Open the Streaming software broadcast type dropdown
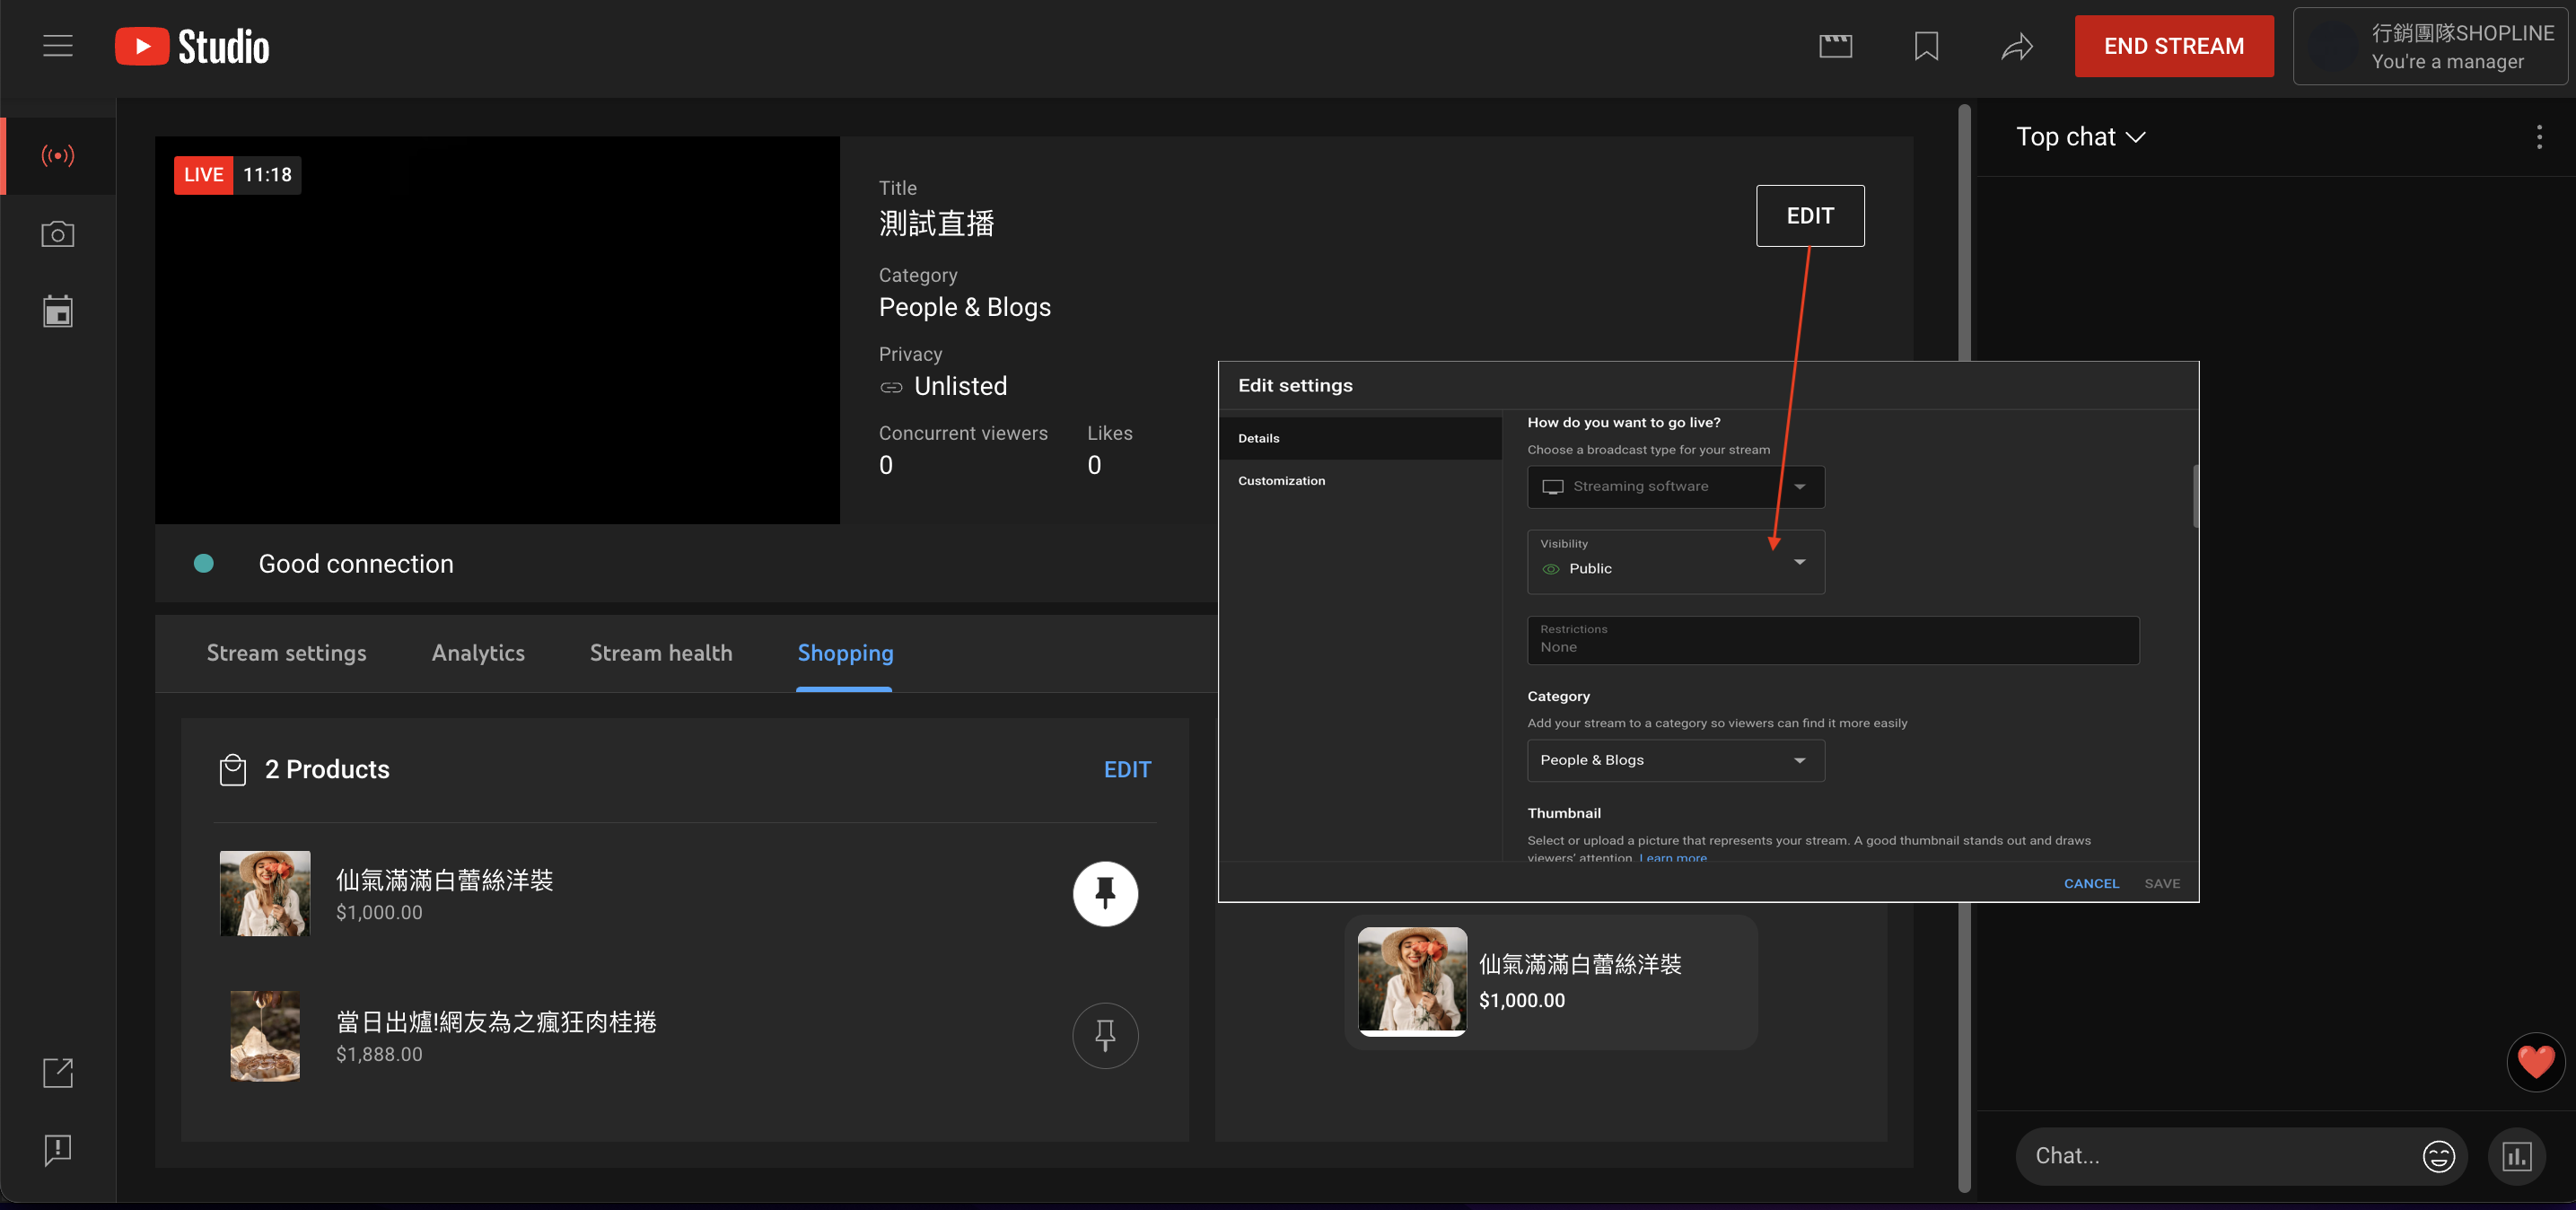2576x1210 pixels. [1675, 487]
